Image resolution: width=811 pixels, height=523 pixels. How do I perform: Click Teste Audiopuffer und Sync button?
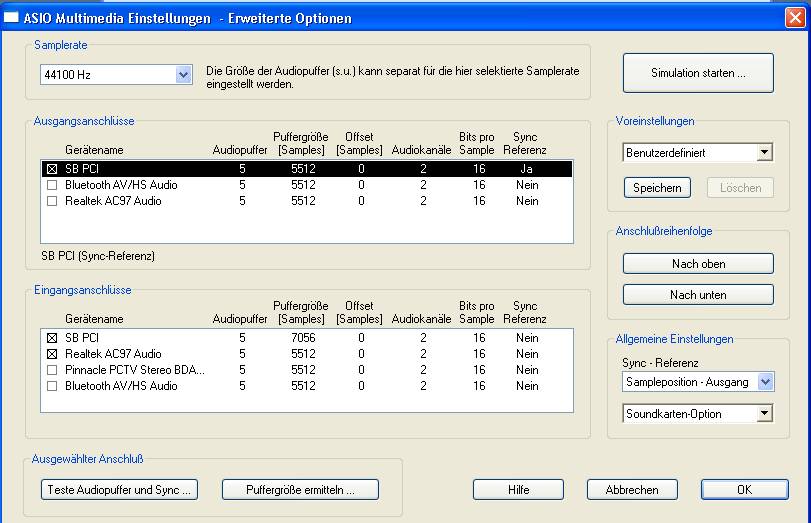[119, 490]
